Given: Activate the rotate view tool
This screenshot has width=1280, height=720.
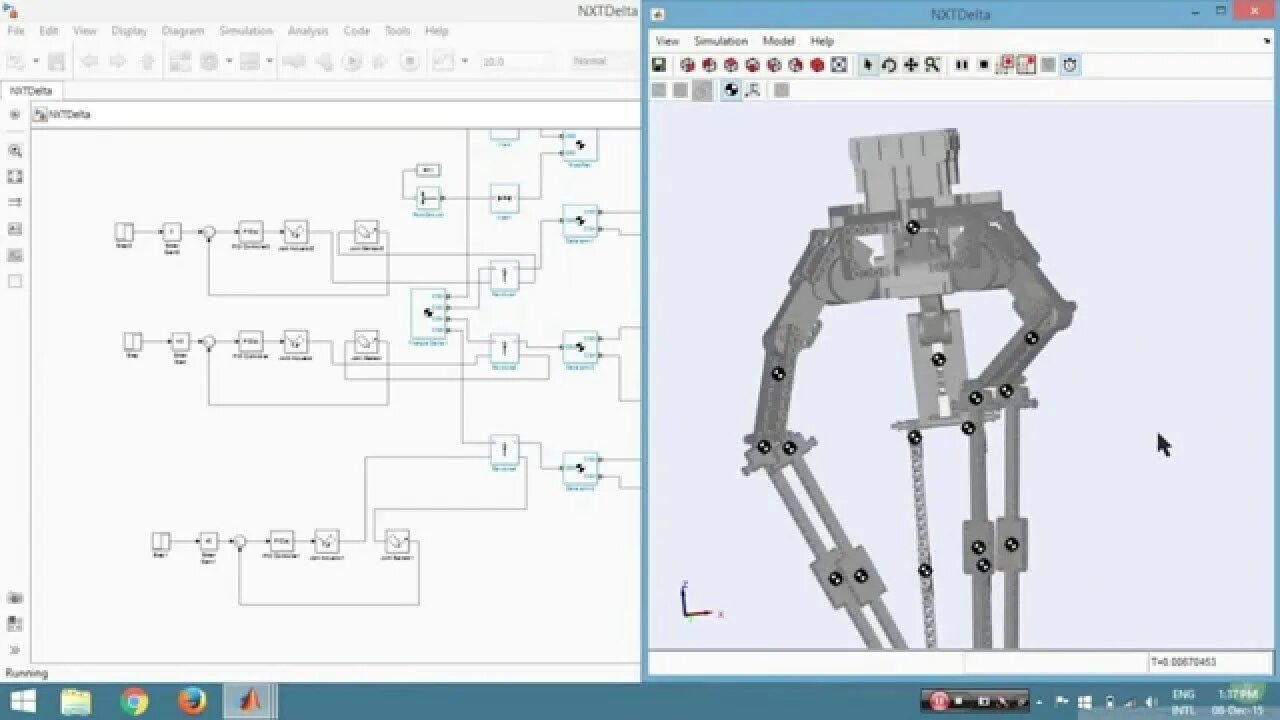Looking at the screenshot, I should pyautogui.click(x=889, y=65).
